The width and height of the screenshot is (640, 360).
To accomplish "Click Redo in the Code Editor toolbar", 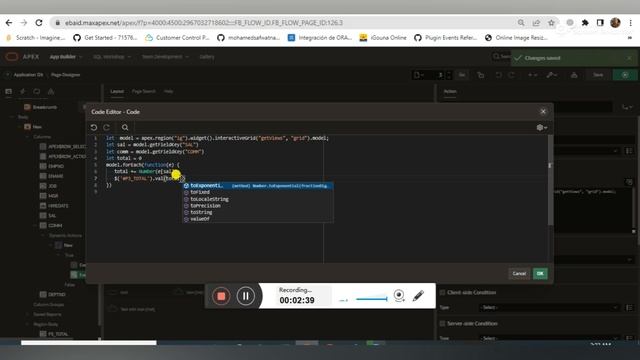I will 107,127.
